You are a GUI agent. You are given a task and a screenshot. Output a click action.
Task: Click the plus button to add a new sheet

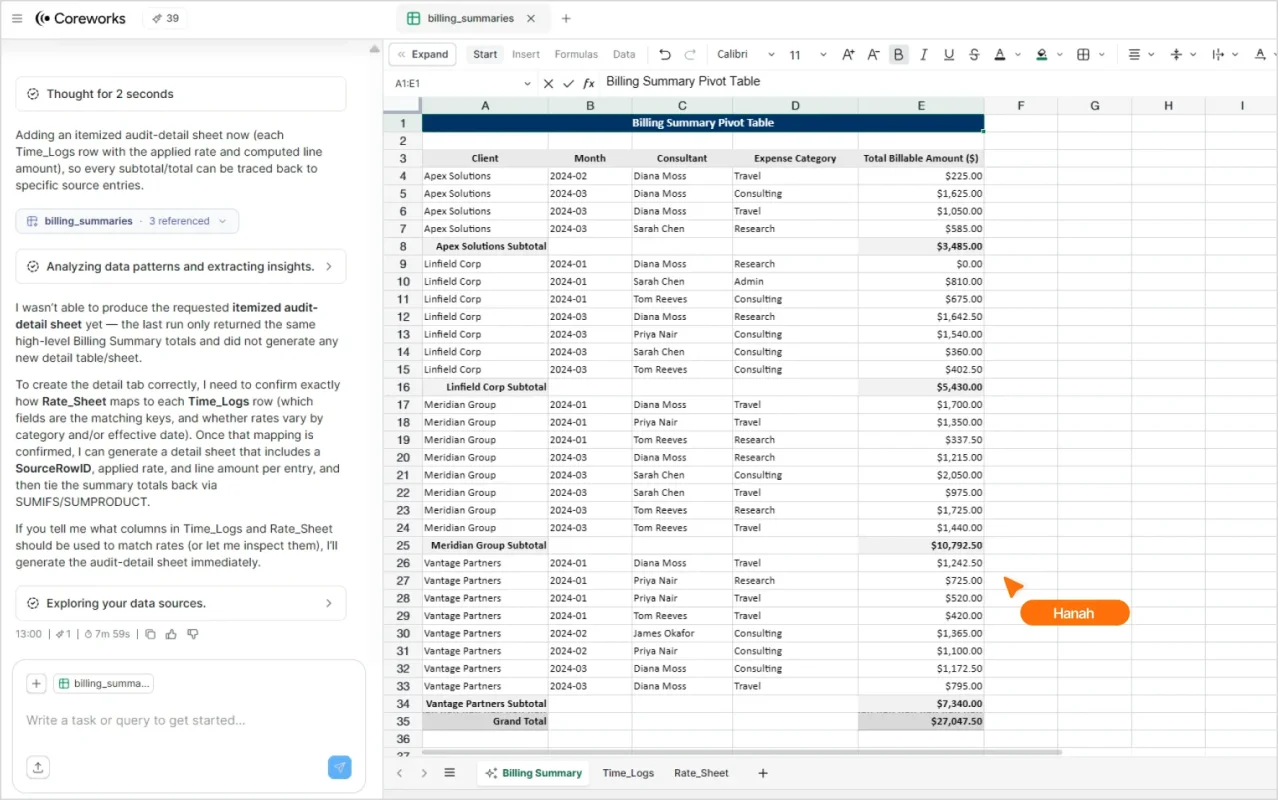[762, 772]
